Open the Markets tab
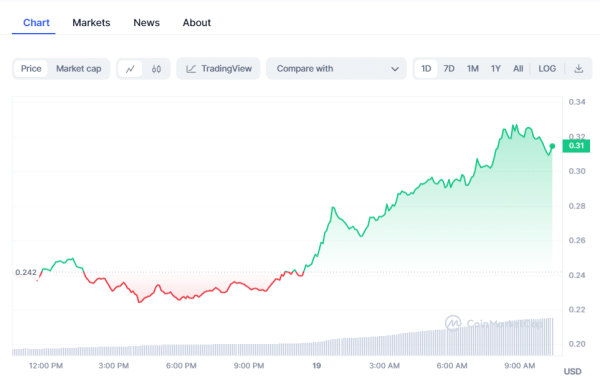Viewport: 600px width, 387px height. coord(91,23)
